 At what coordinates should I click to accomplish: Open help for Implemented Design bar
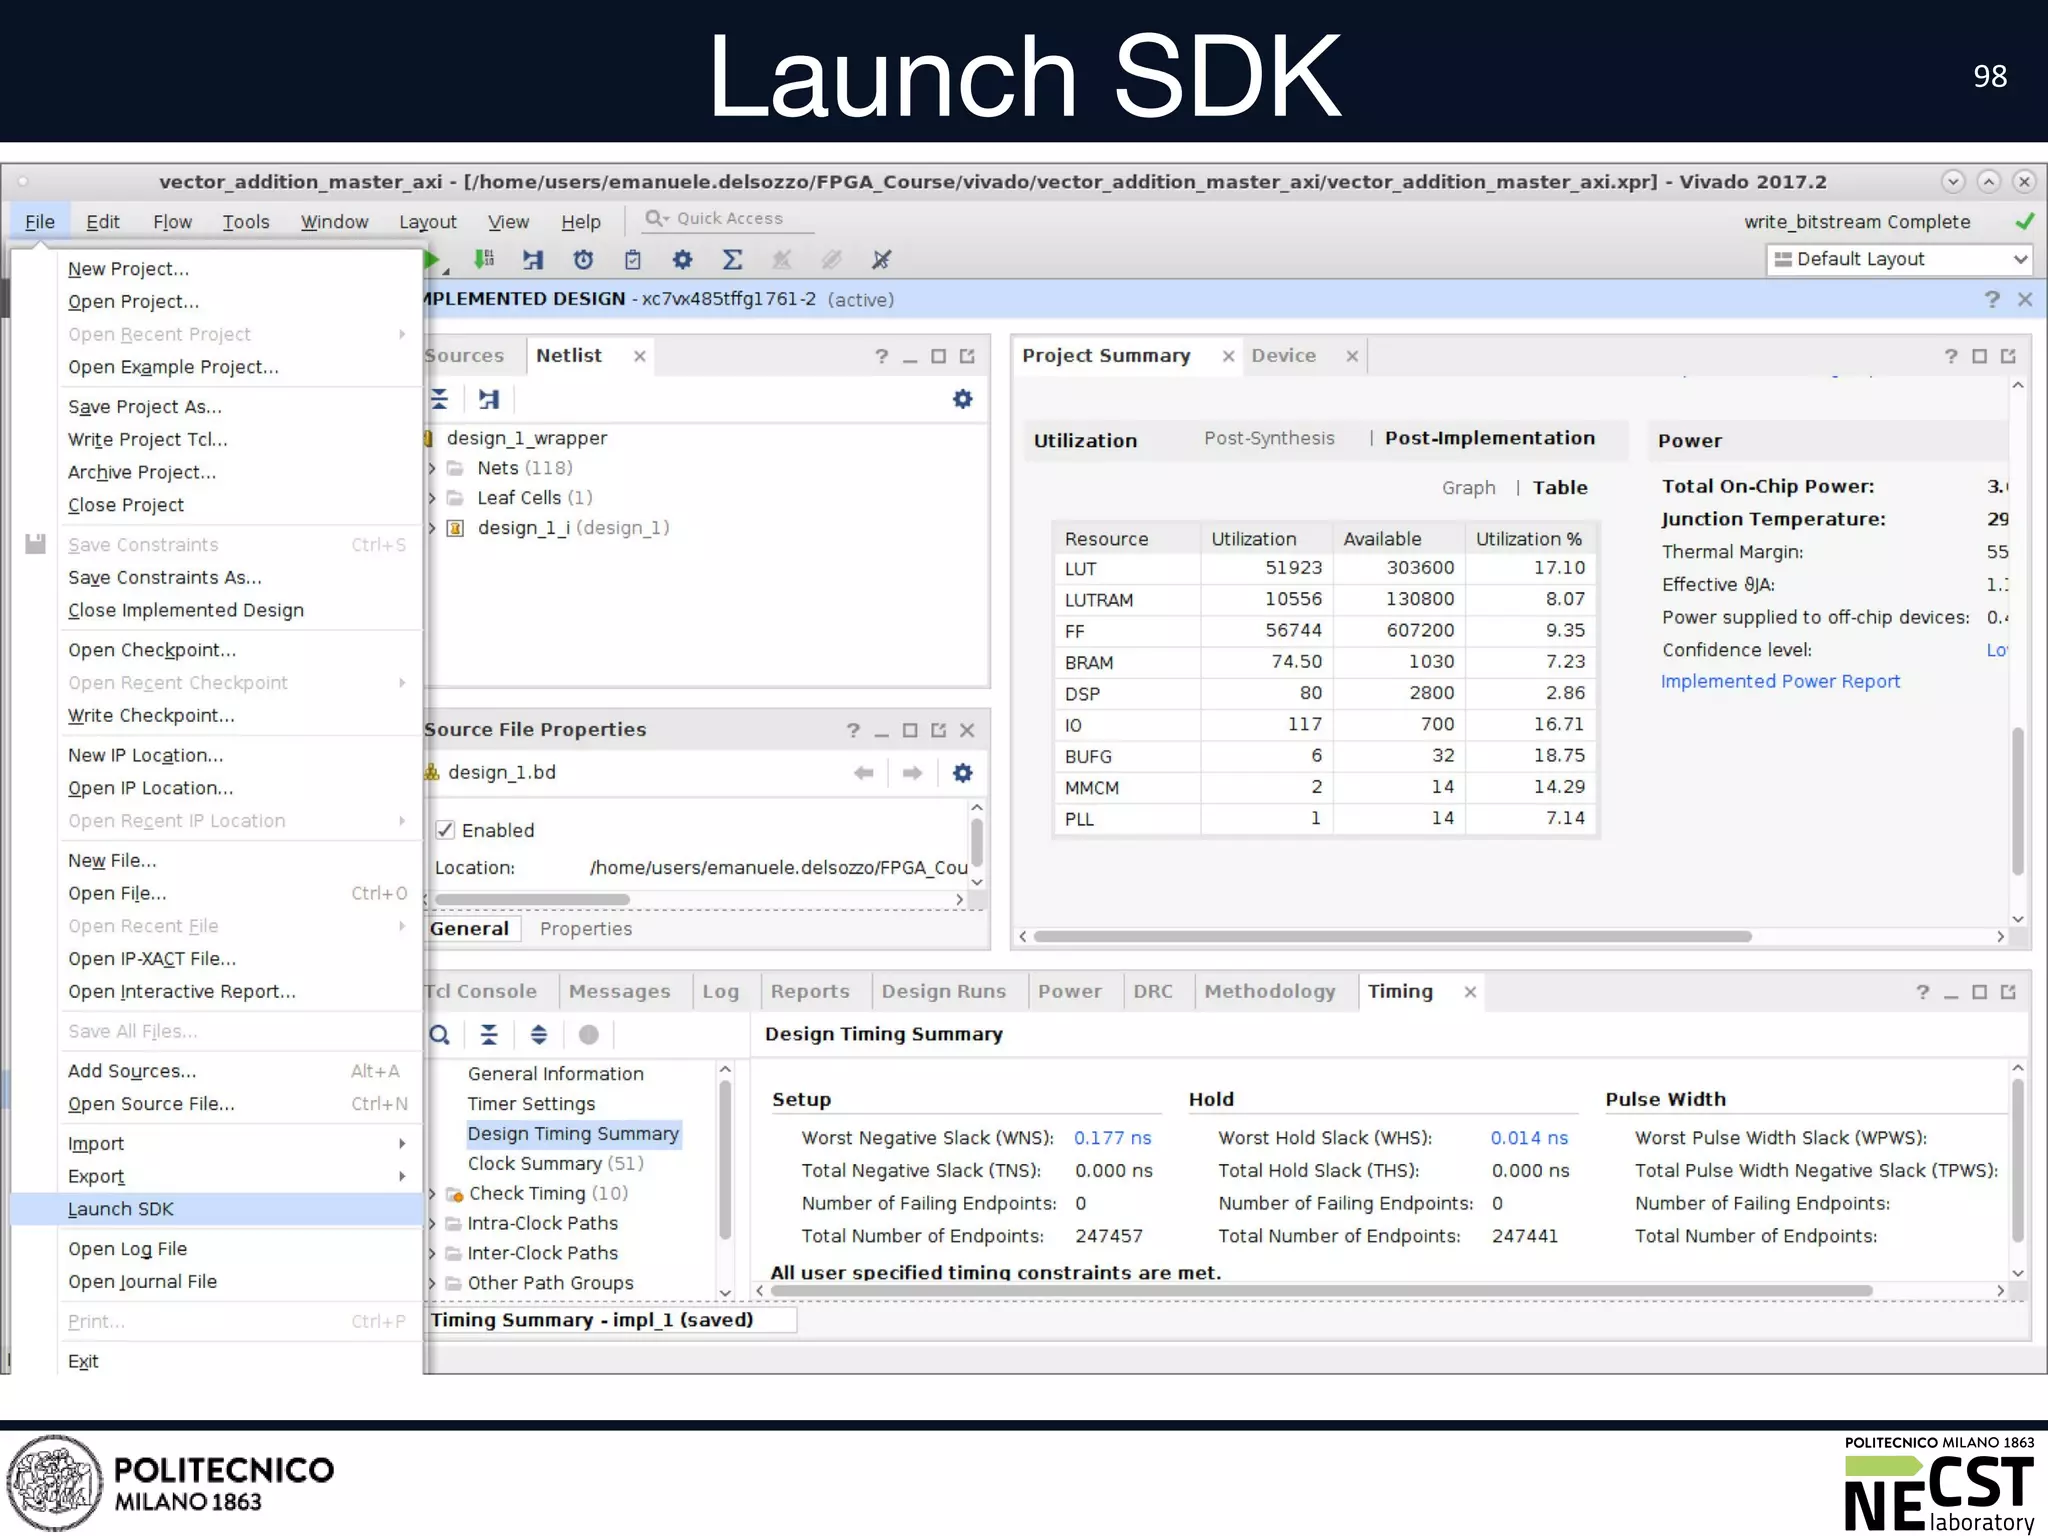point(1992,299)
